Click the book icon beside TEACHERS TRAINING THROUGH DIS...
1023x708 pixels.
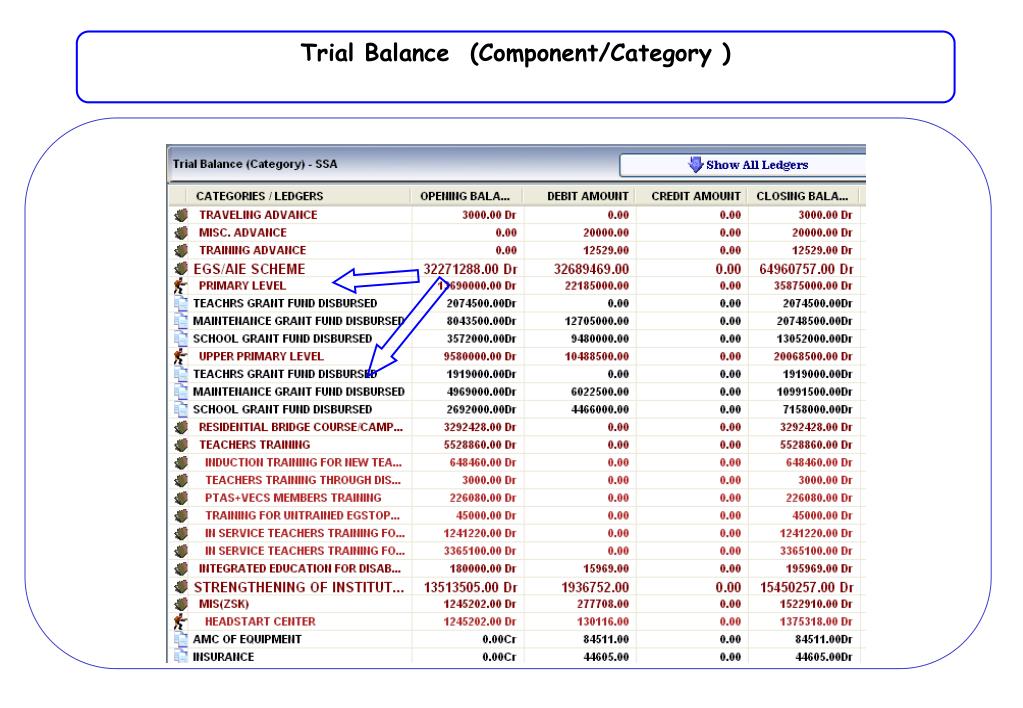tap(181, 480)
